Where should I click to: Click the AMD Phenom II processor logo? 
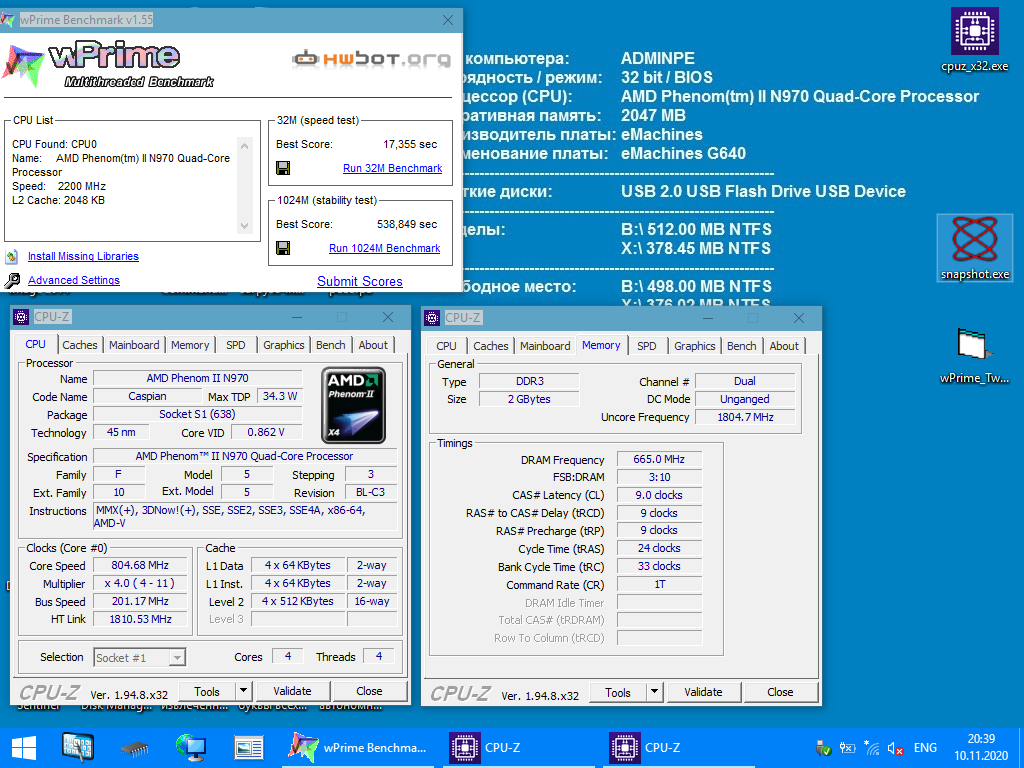pyautogui.click(x=353, y=406)
